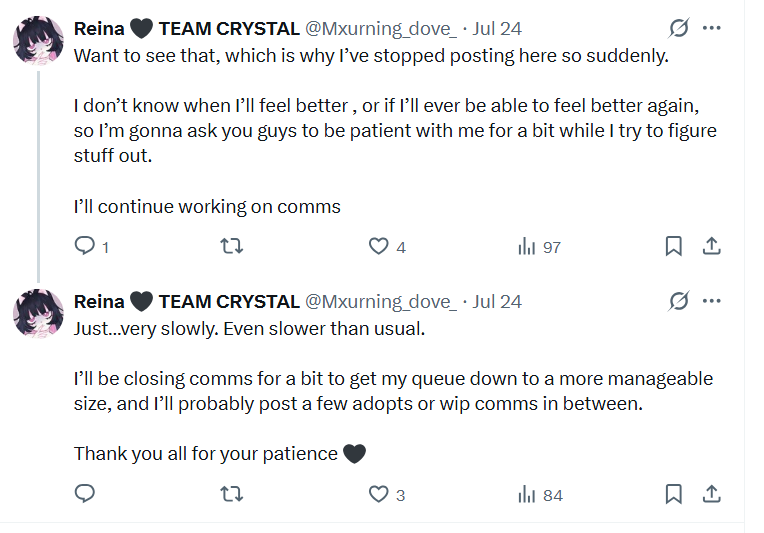Open Grok icon on second tweet
The width and height of the screenshot is (764, 533).
pos(677,301)
